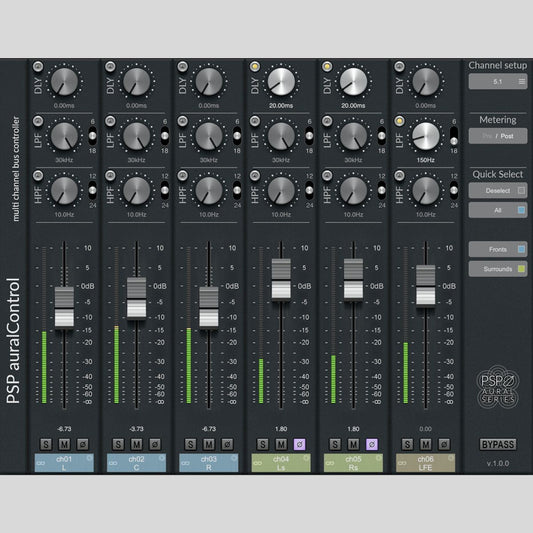Image resolution: width=533 pixels, height=533 pixels.
Task: Mute channel ch05 Rs
Action: click(x=353, y=444)
